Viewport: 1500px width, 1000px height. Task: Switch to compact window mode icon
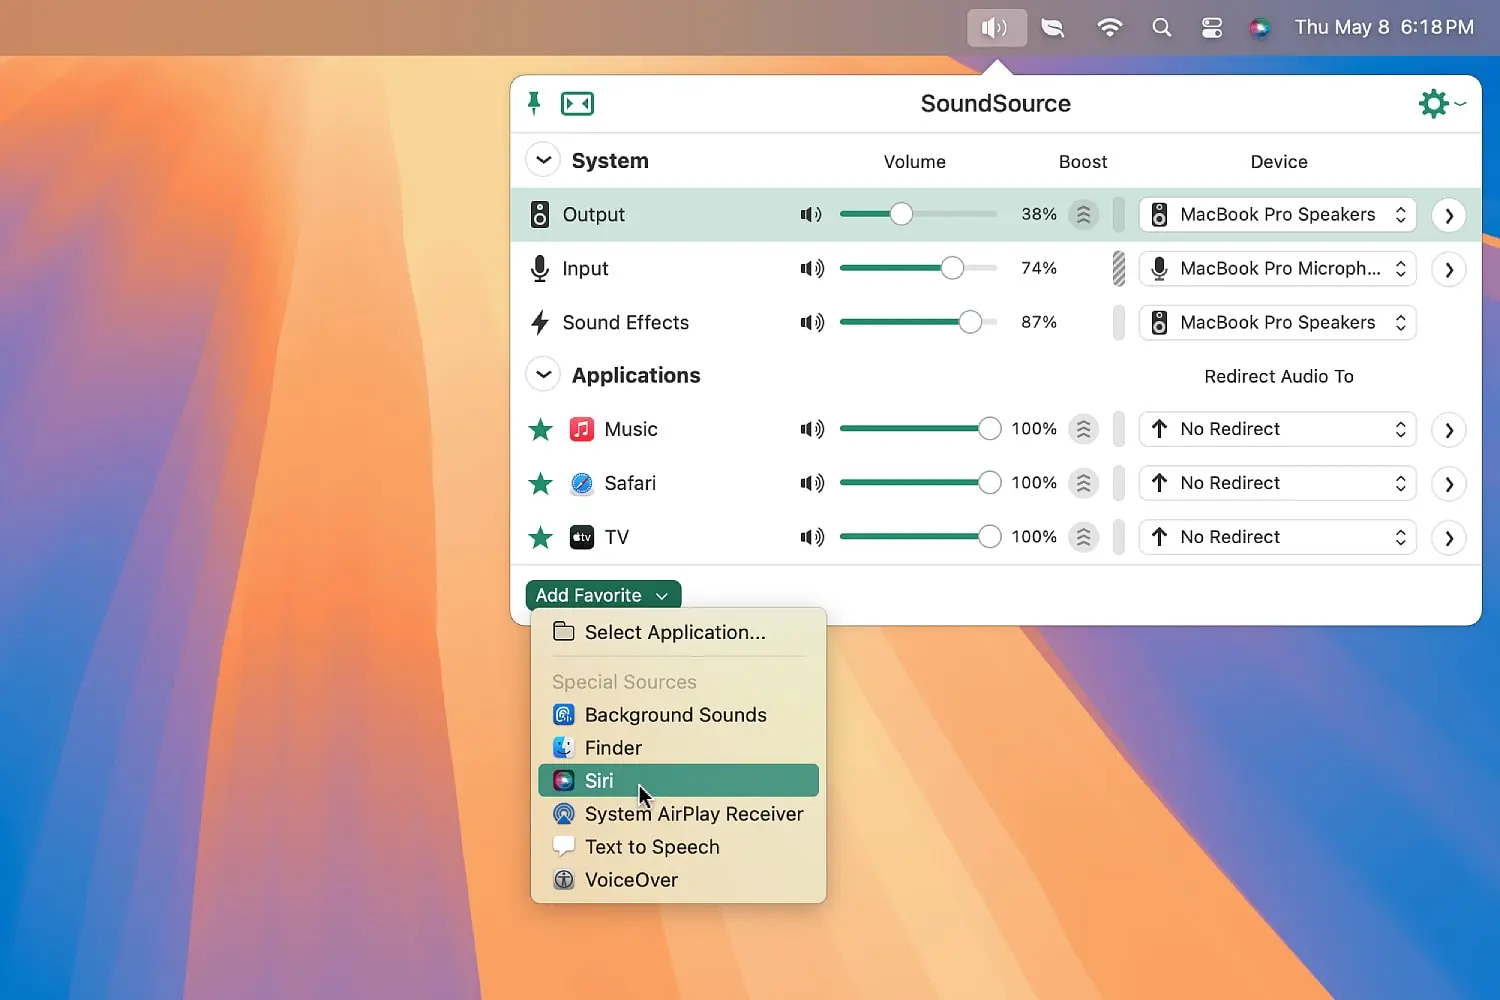pos(577,103)
